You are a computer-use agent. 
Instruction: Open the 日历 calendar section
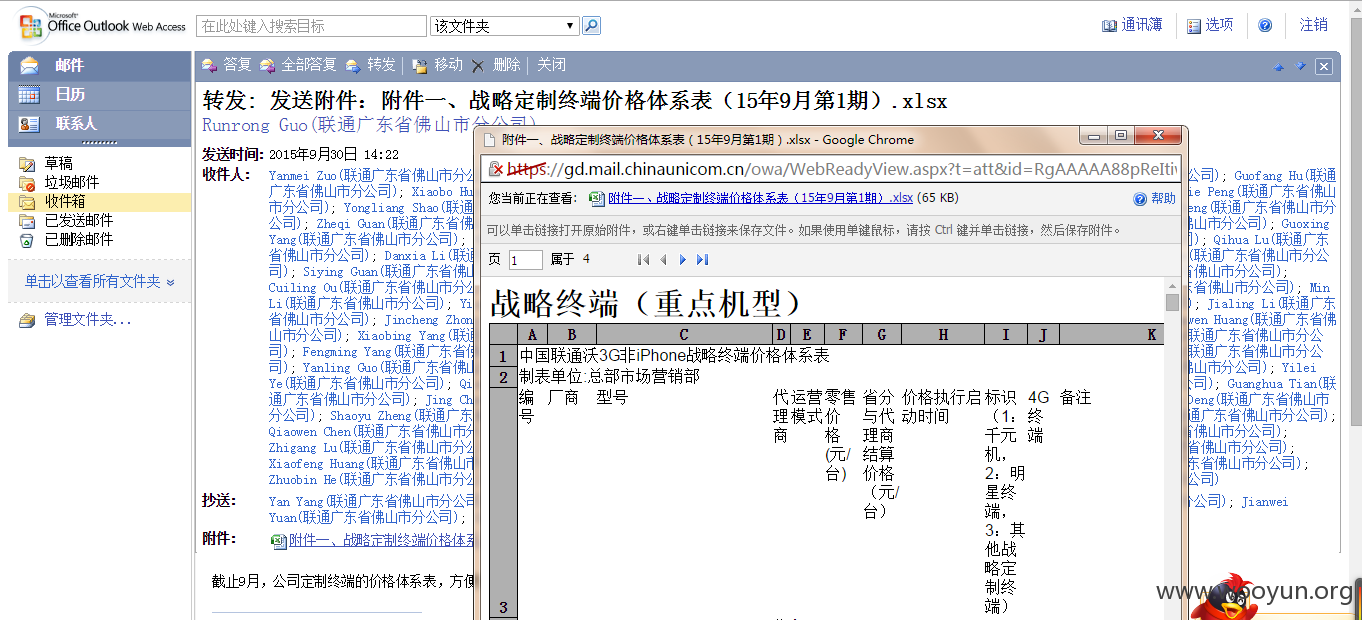coord(100,95)
